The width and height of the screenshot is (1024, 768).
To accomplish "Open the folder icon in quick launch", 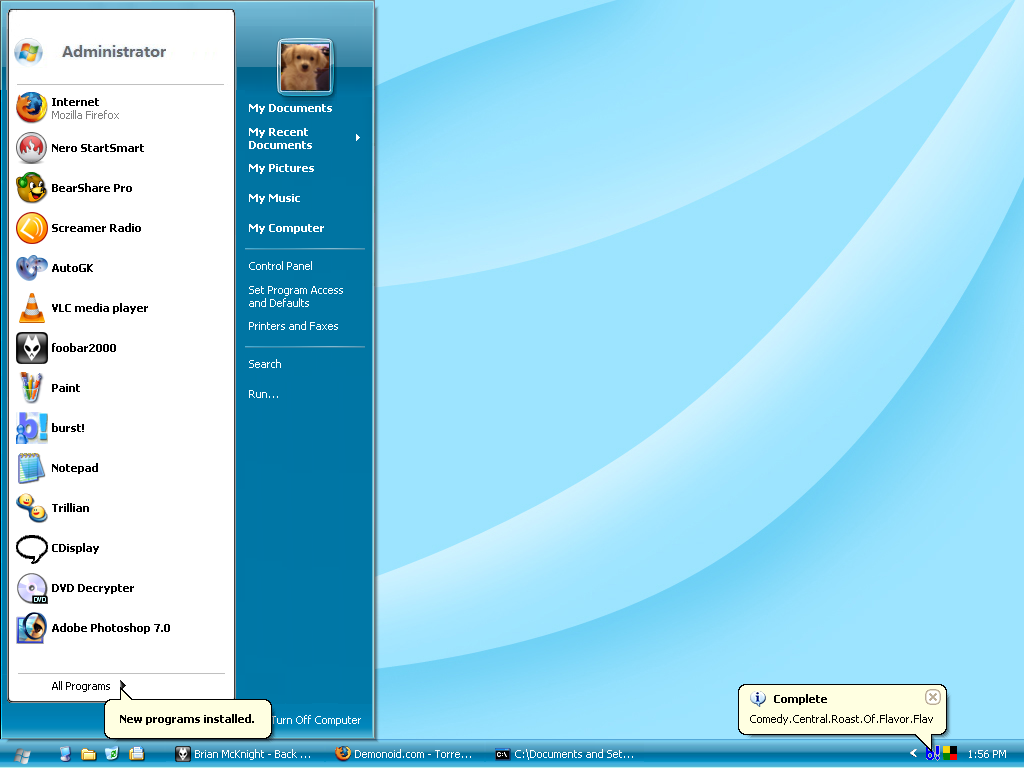I will (88, 754).
